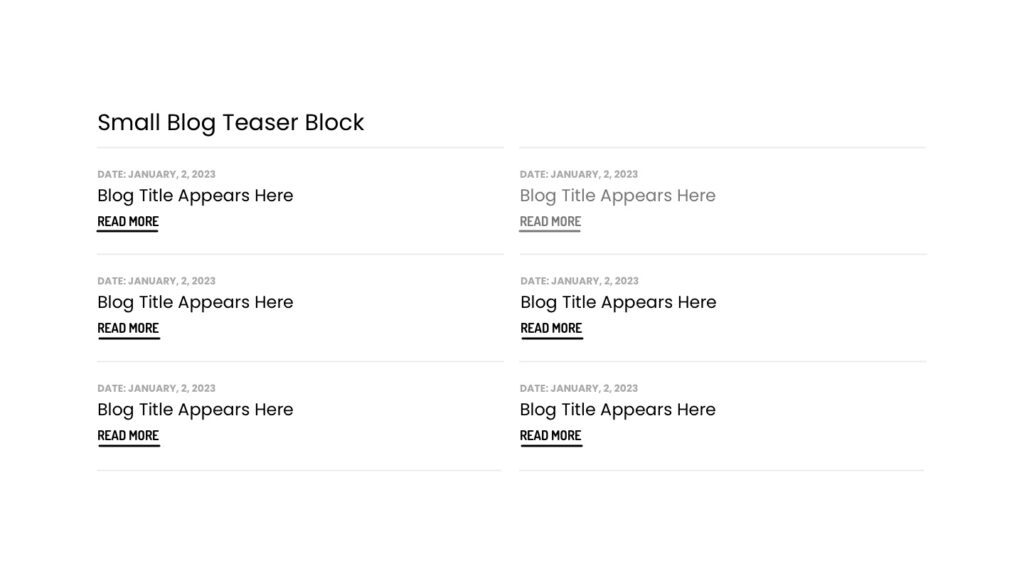Select date label in third right-column teaser
The image size is (1024, 576).
579,388
